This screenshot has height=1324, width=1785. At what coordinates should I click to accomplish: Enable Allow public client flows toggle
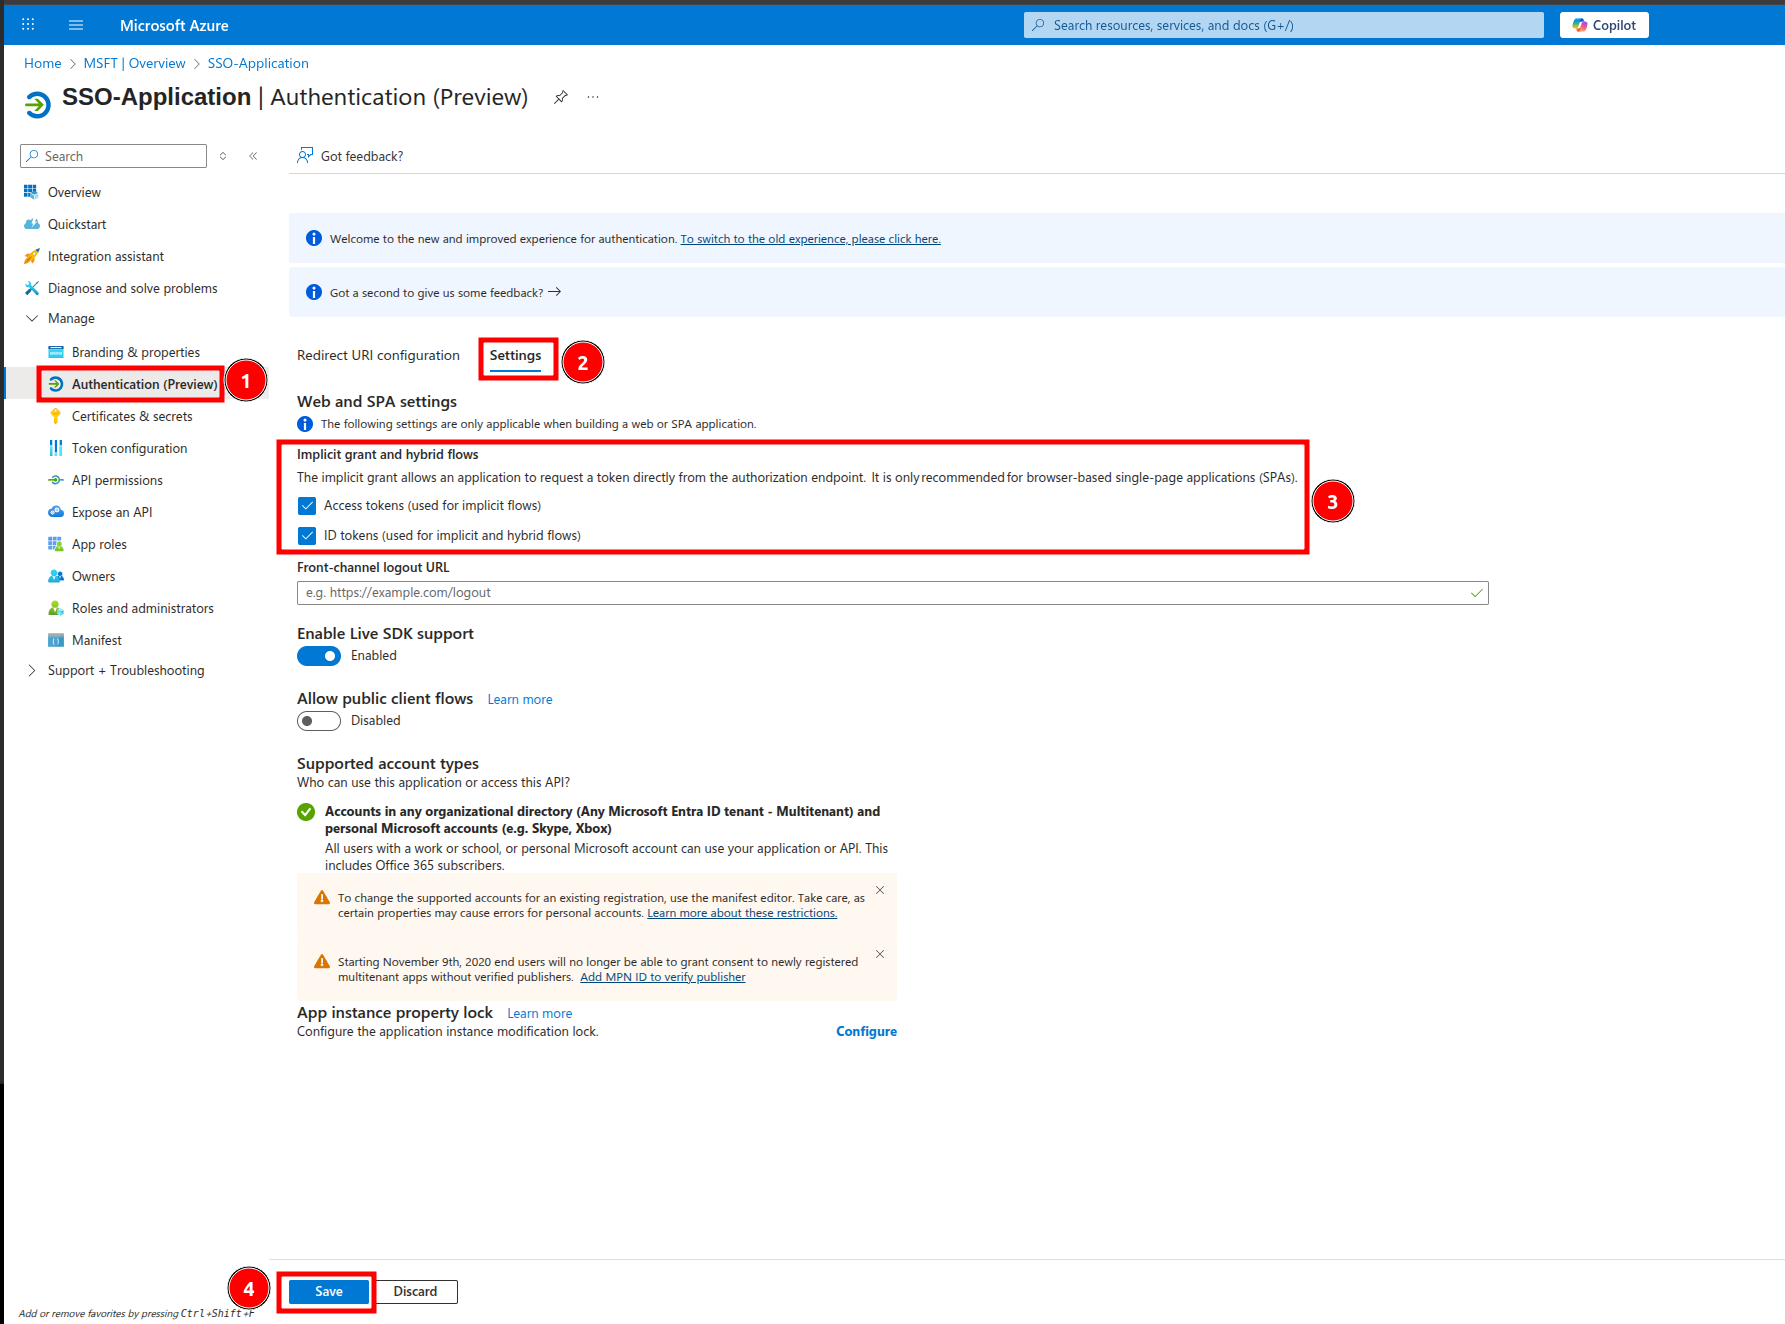click(x=319, y=721)
